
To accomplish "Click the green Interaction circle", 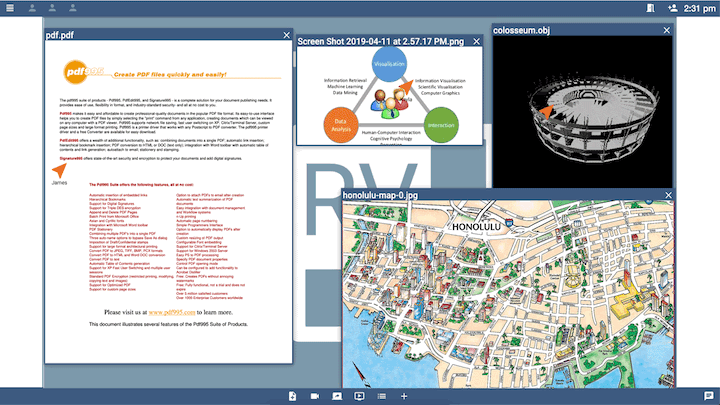I will tap(441, 125).
